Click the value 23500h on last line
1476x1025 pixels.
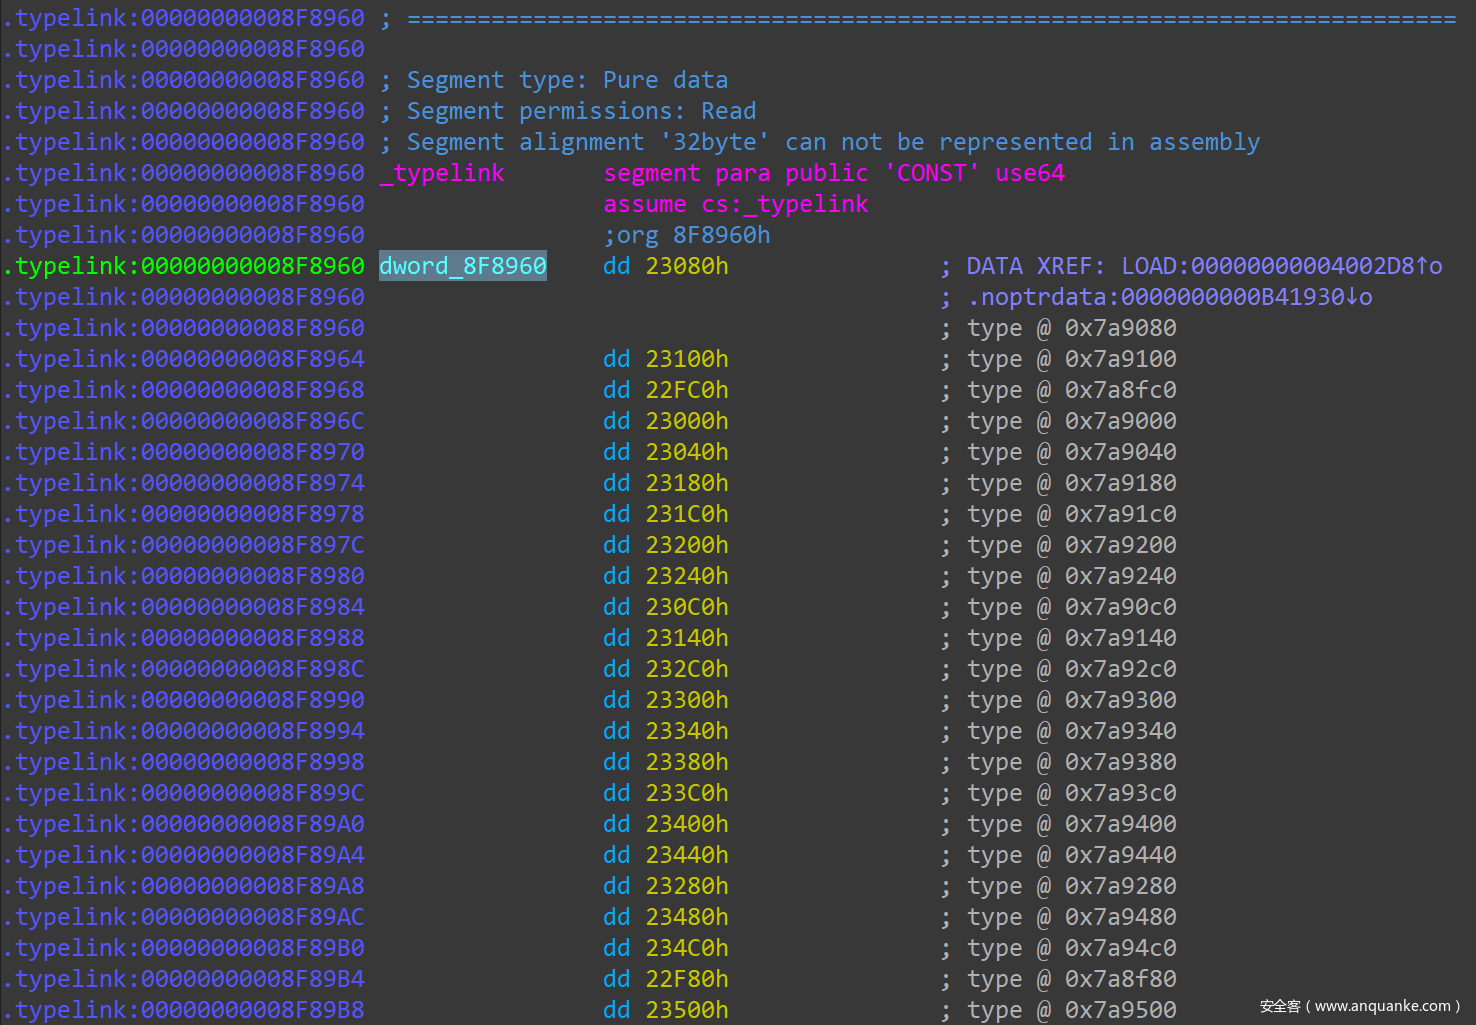point(686,1010)
